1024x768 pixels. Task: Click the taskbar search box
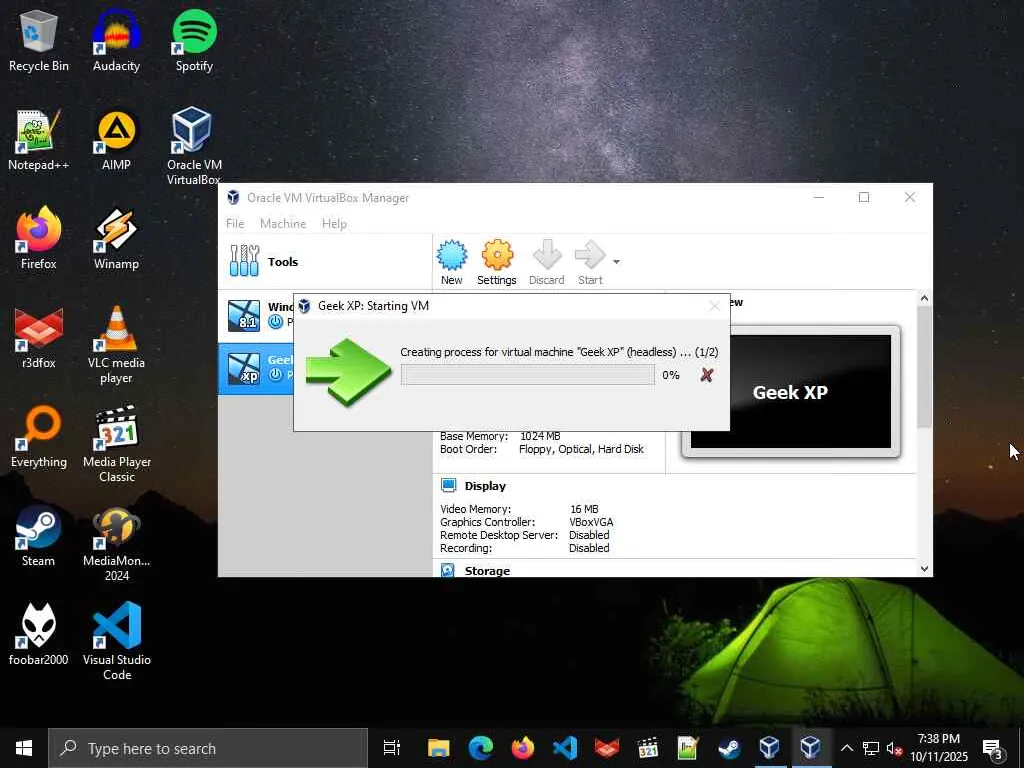[x=208, y=748]
